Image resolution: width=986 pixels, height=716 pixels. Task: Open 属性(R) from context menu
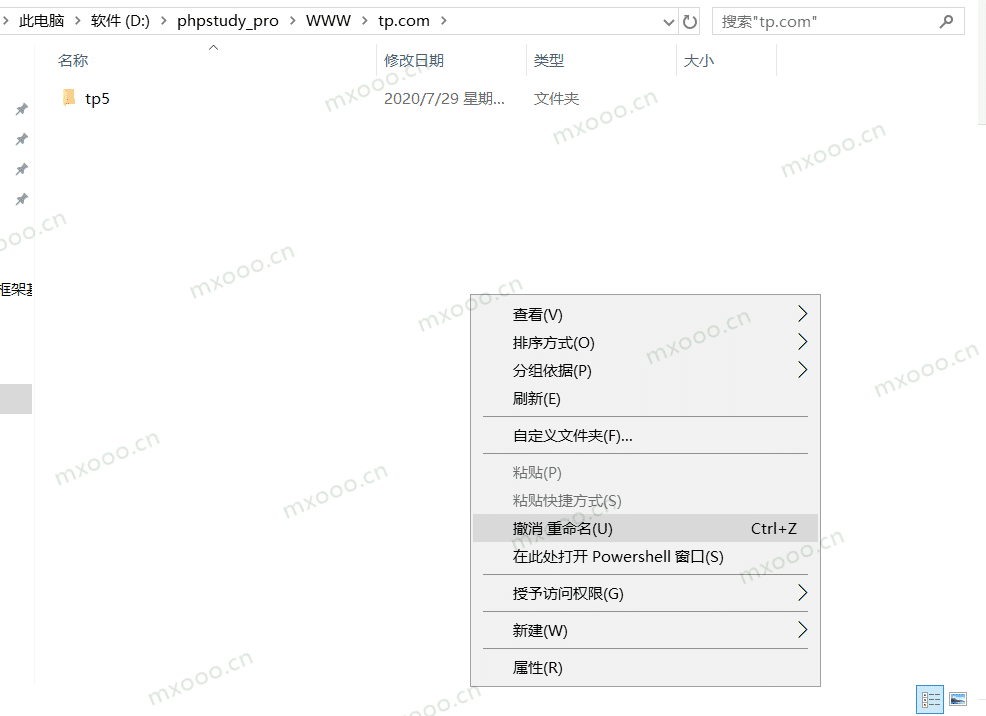point(538,668)
